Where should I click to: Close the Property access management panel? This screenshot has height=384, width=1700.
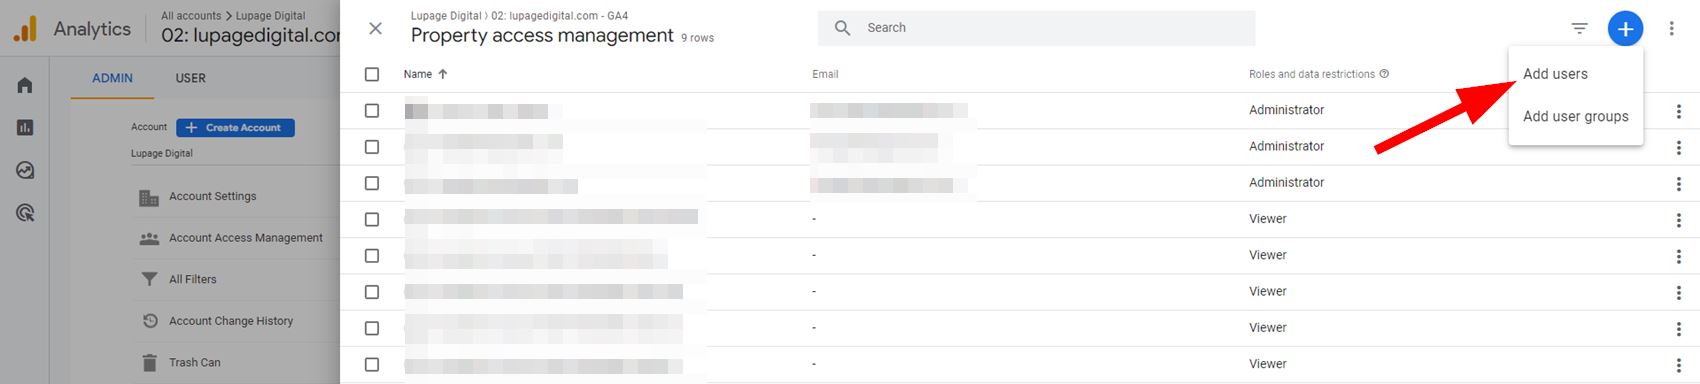tap(375, 29)
